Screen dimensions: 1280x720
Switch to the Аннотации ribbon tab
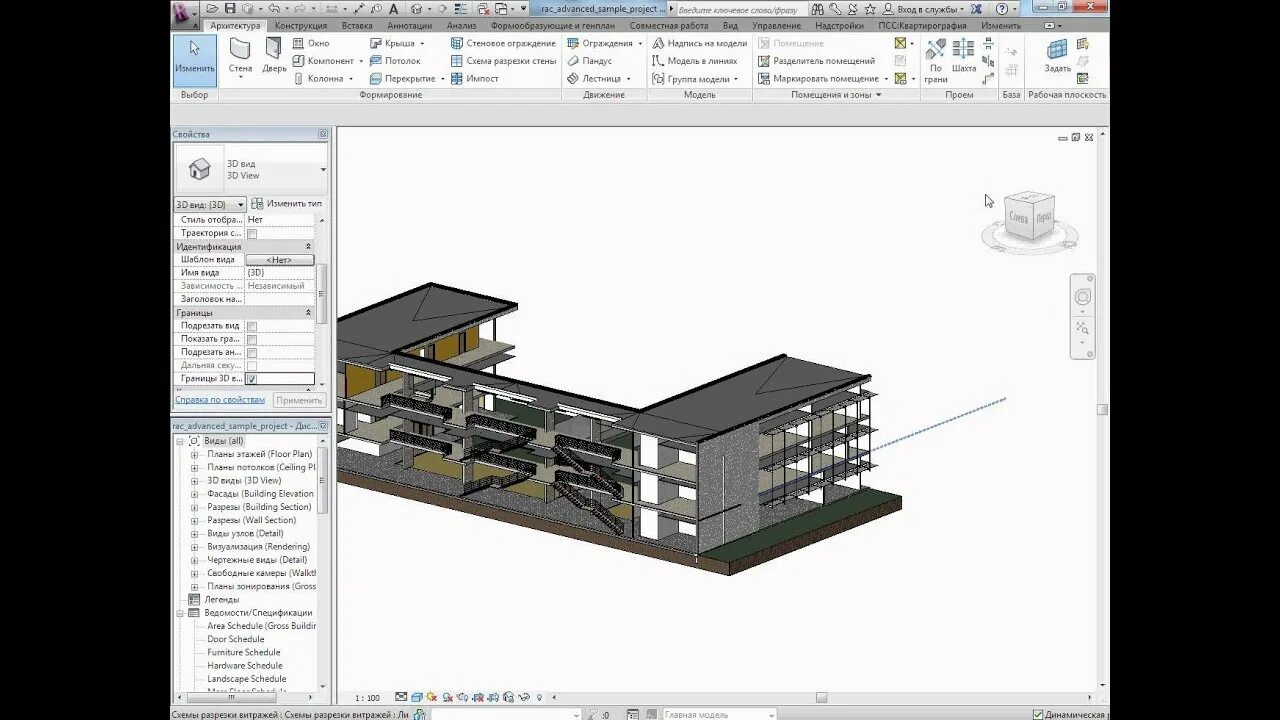[x=410, y=26]
